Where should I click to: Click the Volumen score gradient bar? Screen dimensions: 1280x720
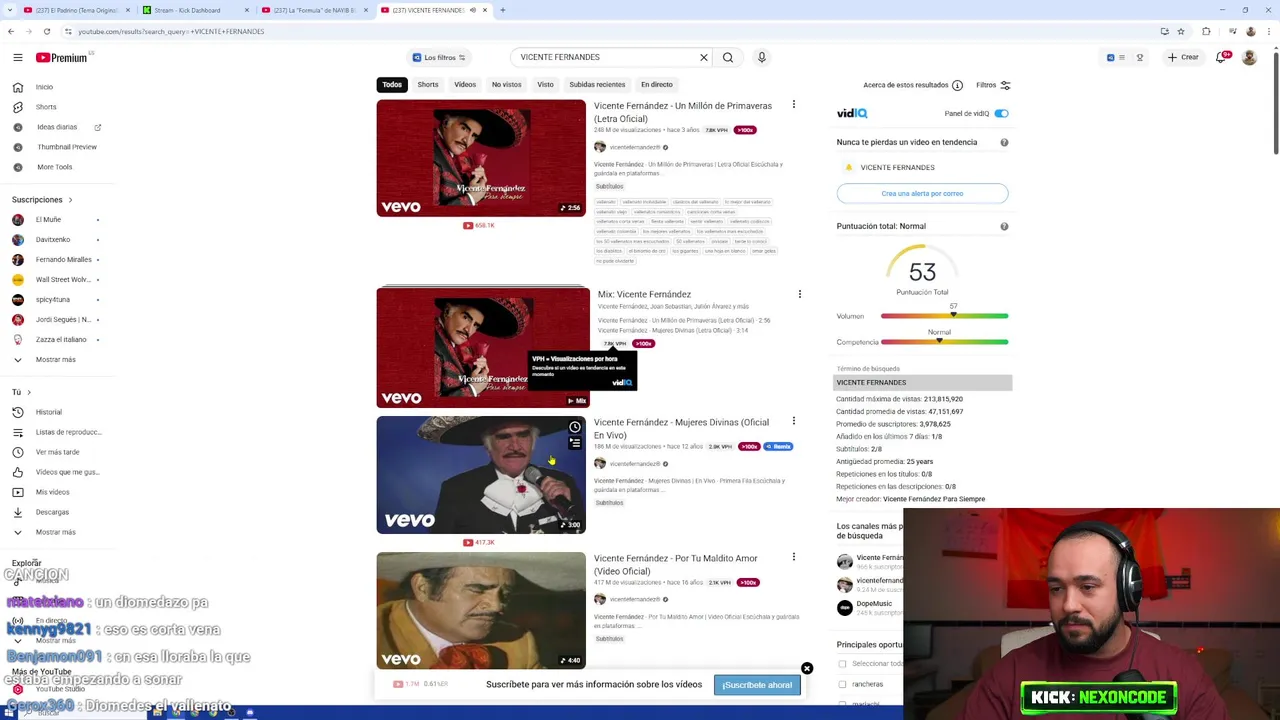tap(944, 316)
